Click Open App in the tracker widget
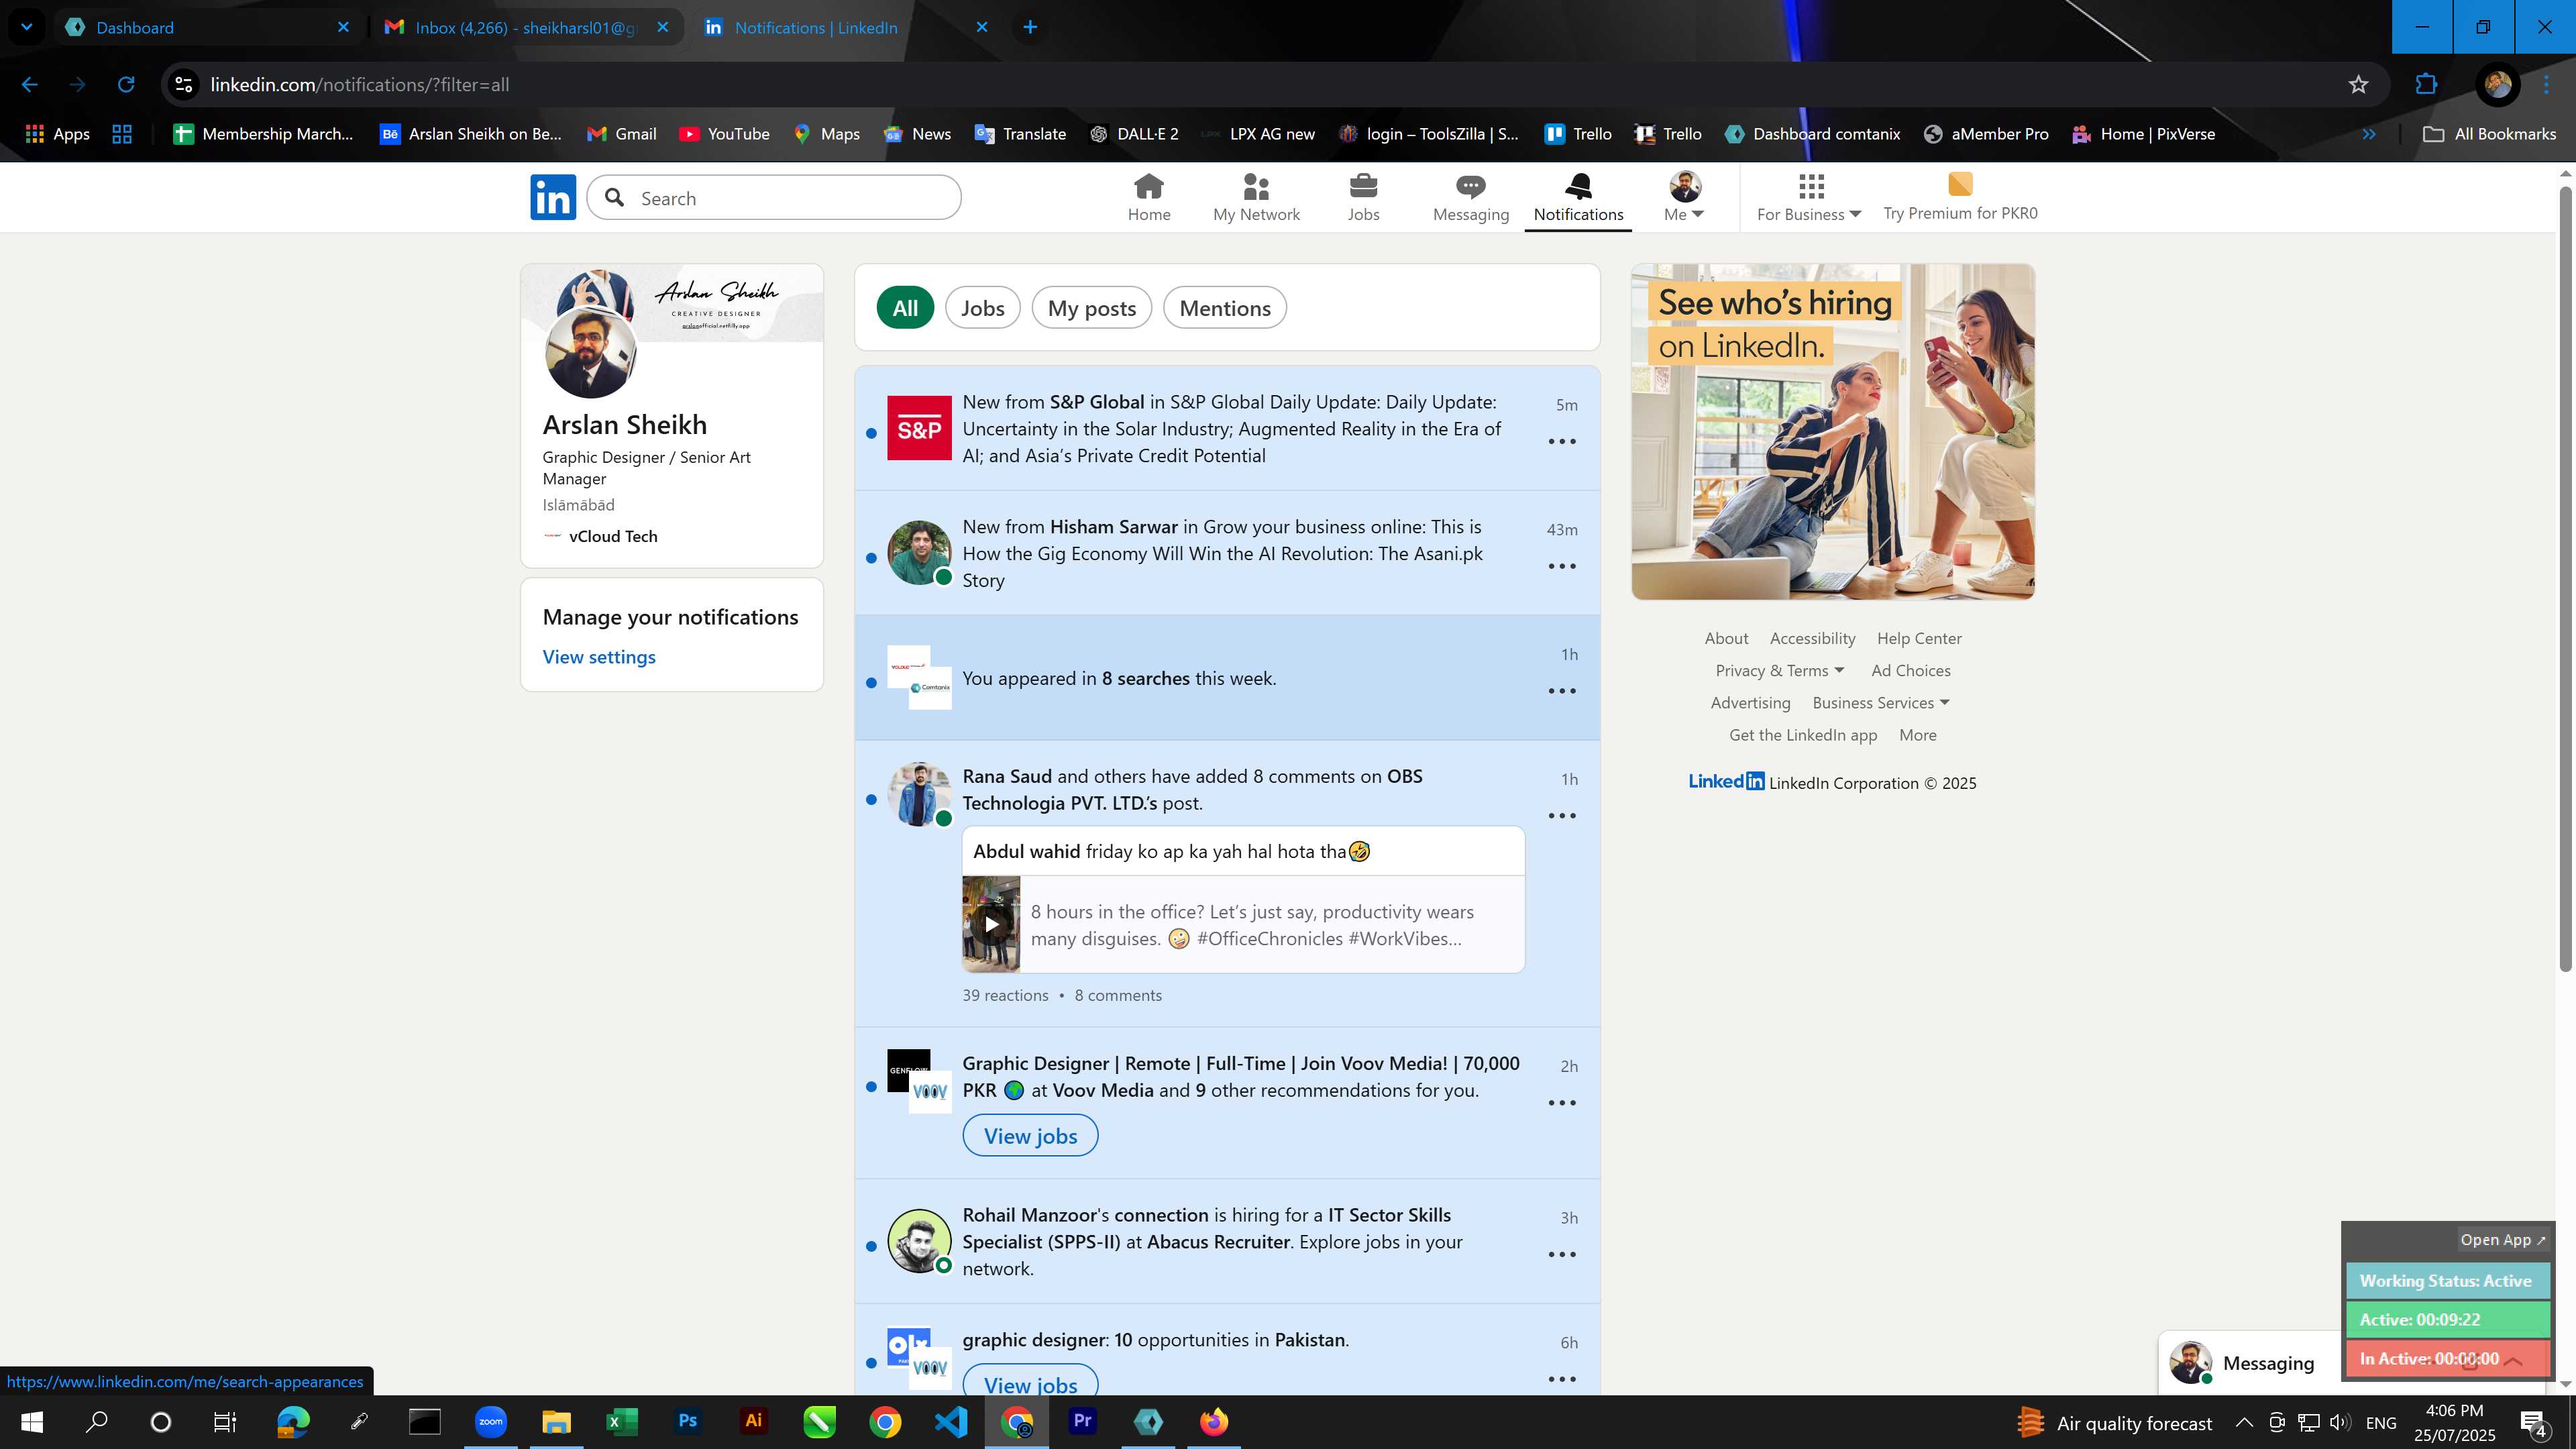Image resolution: width=2576 pixels, height=1449 pixels. coord(2502,1240)
